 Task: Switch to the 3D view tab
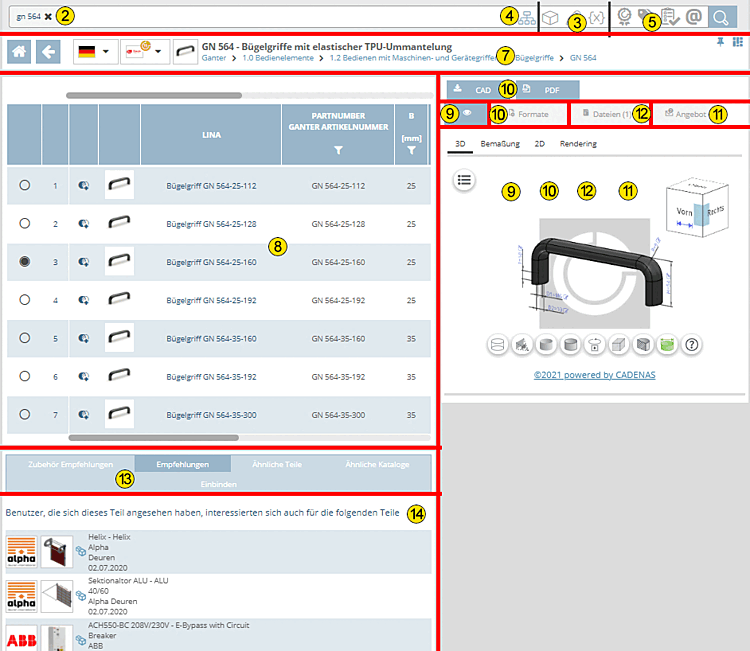(x=460, y=144)
